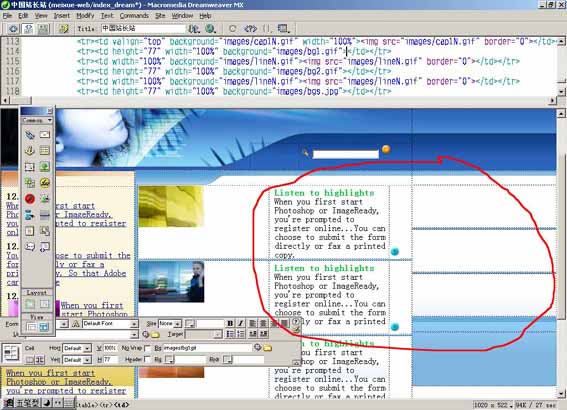Open the File menu

(x=7, y=16)
